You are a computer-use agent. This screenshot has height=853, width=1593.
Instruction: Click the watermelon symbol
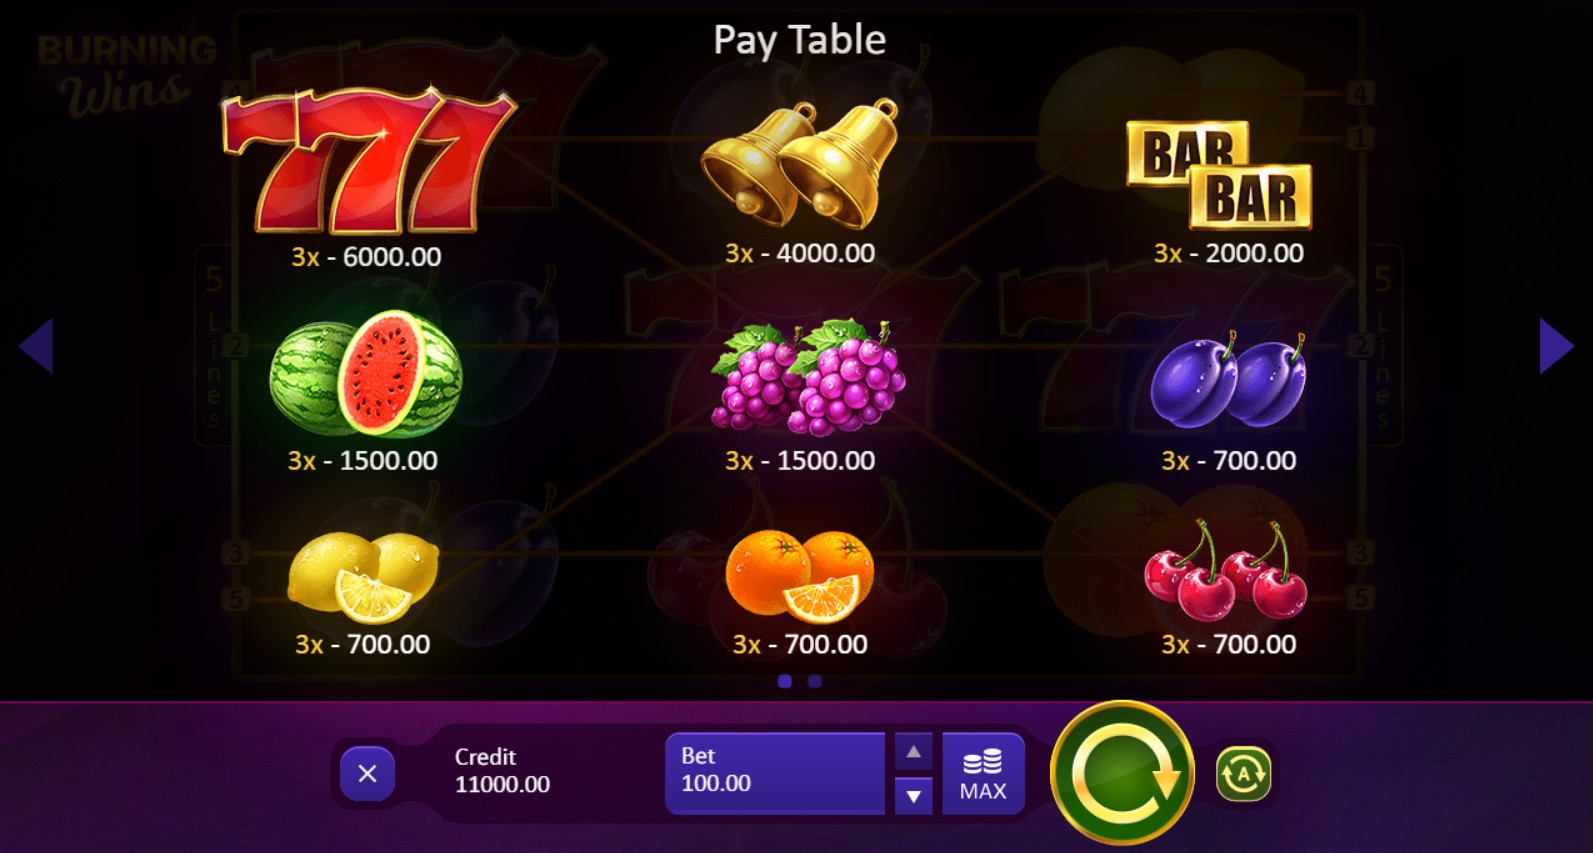point(366,374)
